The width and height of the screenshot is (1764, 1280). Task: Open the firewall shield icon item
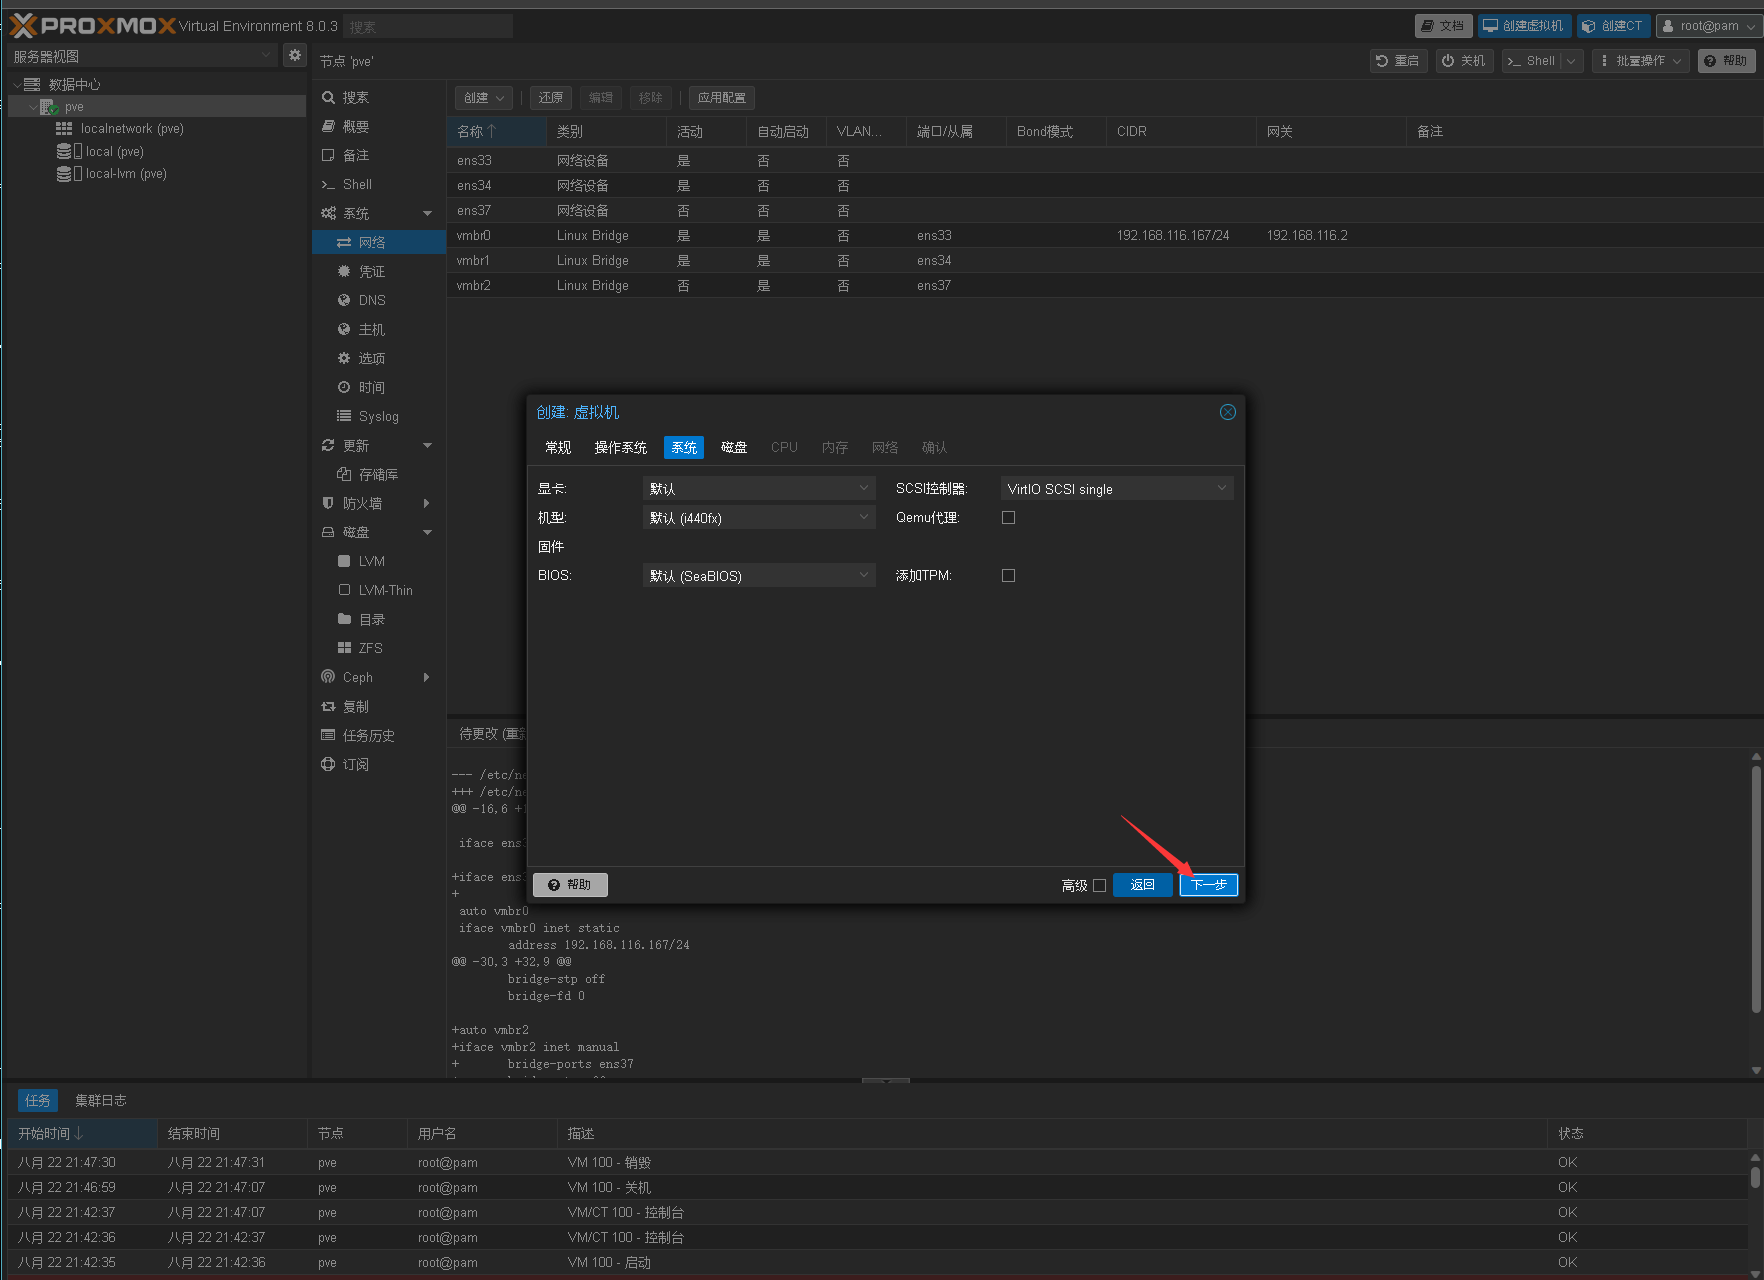(x=328, y=503)
